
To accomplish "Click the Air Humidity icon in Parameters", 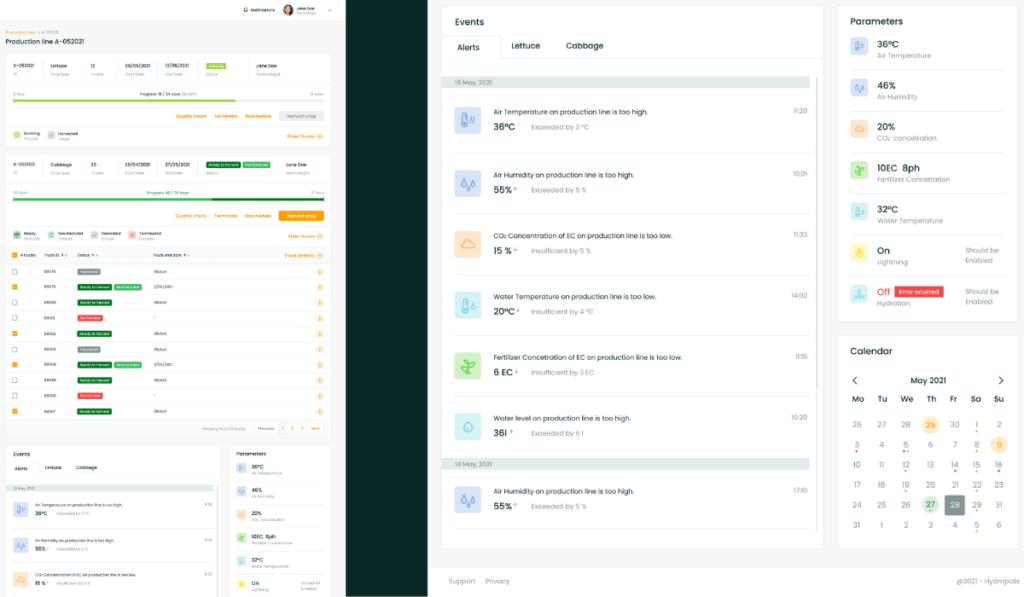I will pyautogui.click(x=859, y=88).
